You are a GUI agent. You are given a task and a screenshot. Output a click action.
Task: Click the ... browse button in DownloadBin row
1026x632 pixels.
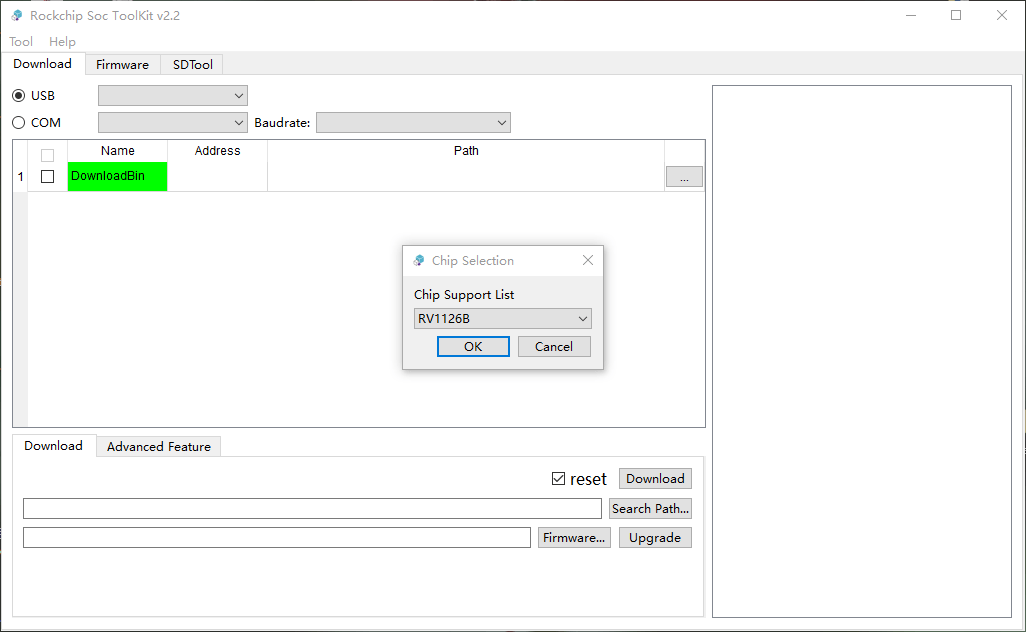click(684, 177)
